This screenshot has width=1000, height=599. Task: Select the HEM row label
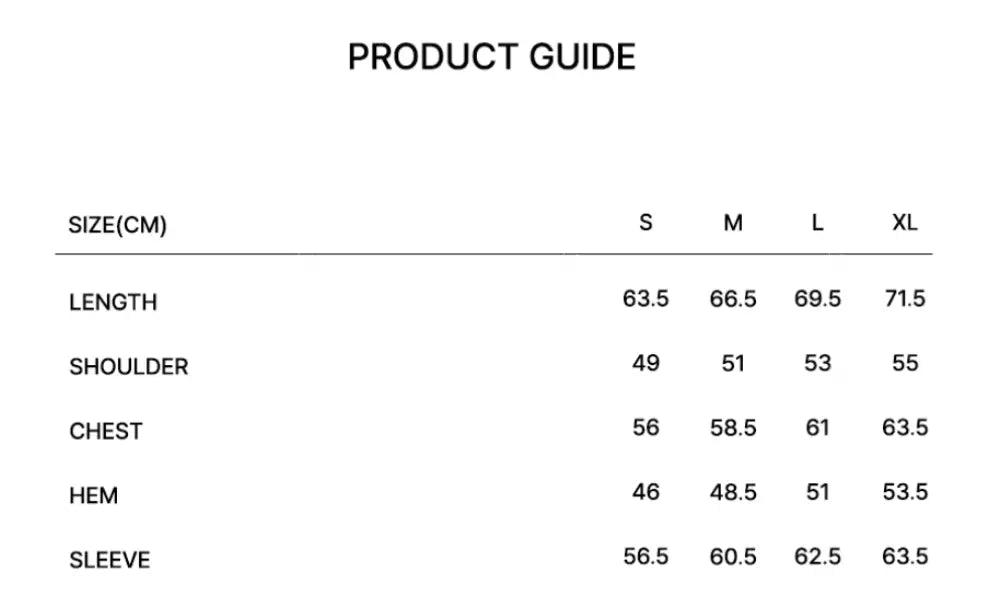tap(93, 495)
